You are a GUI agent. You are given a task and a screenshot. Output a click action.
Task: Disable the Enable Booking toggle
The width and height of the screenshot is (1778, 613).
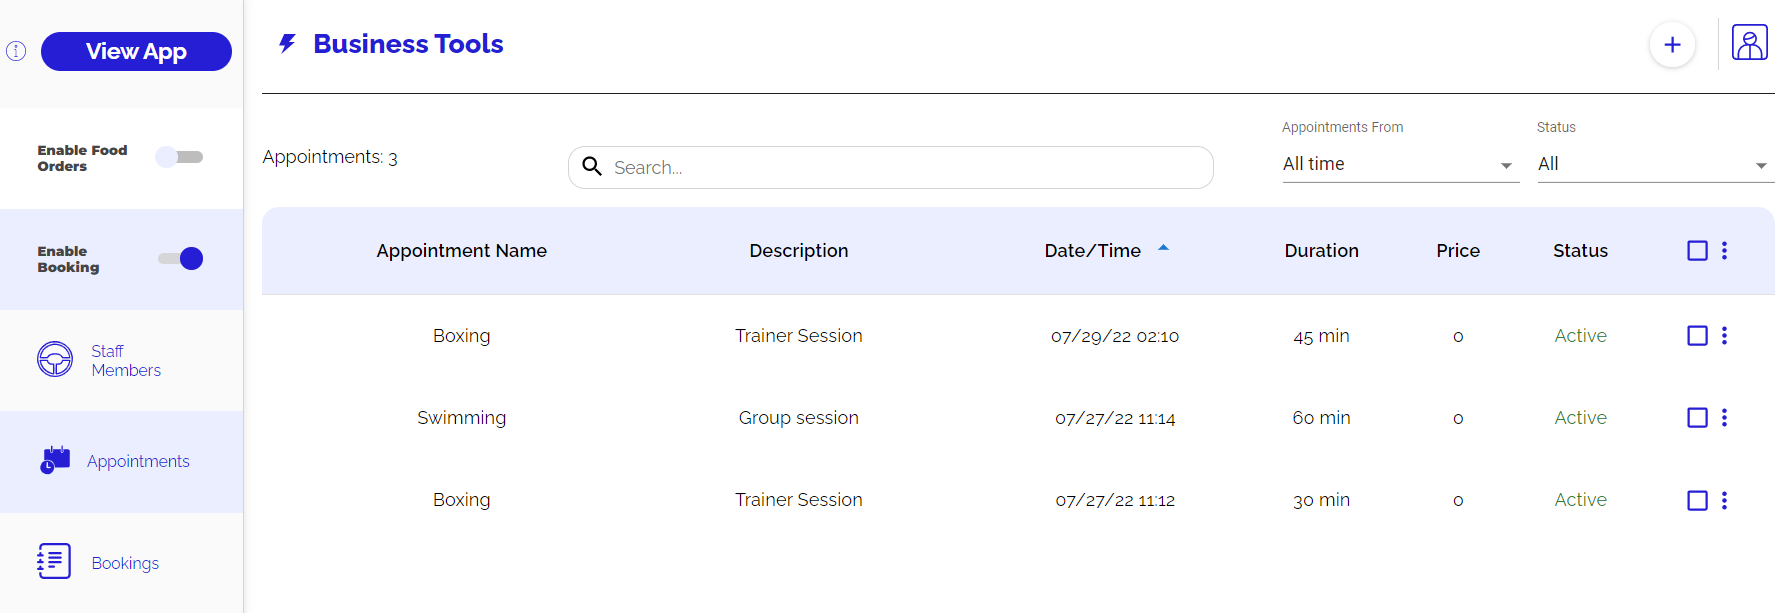(181, 259)
